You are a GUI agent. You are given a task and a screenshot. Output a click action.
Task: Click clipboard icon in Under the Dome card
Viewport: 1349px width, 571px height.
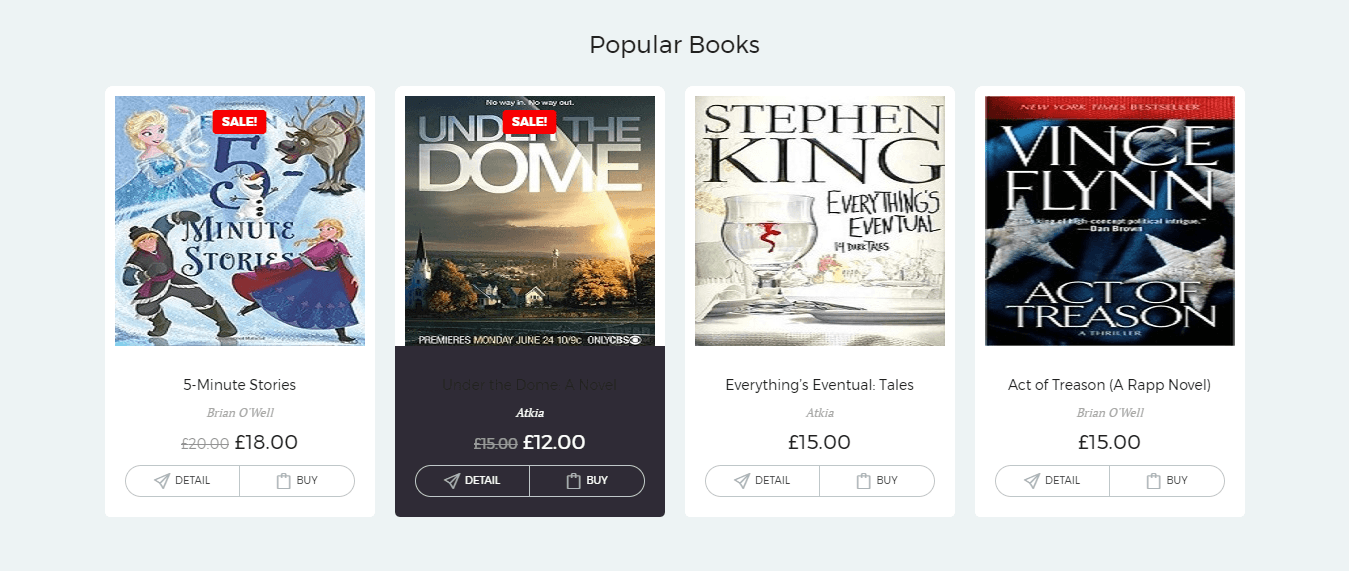(x=573, y=481)
